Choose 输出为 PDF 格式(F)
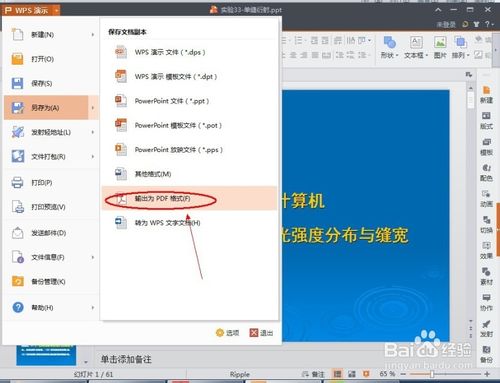This screenshot has width=500, height=383. [x=189, y=198]
